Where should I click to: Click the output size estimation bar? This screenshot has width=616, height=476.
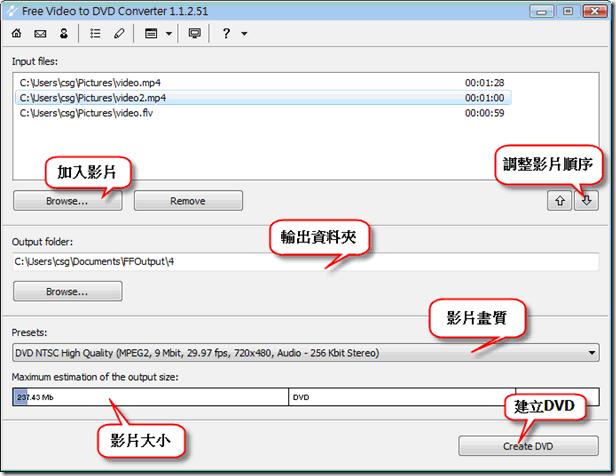click(306, 397)
